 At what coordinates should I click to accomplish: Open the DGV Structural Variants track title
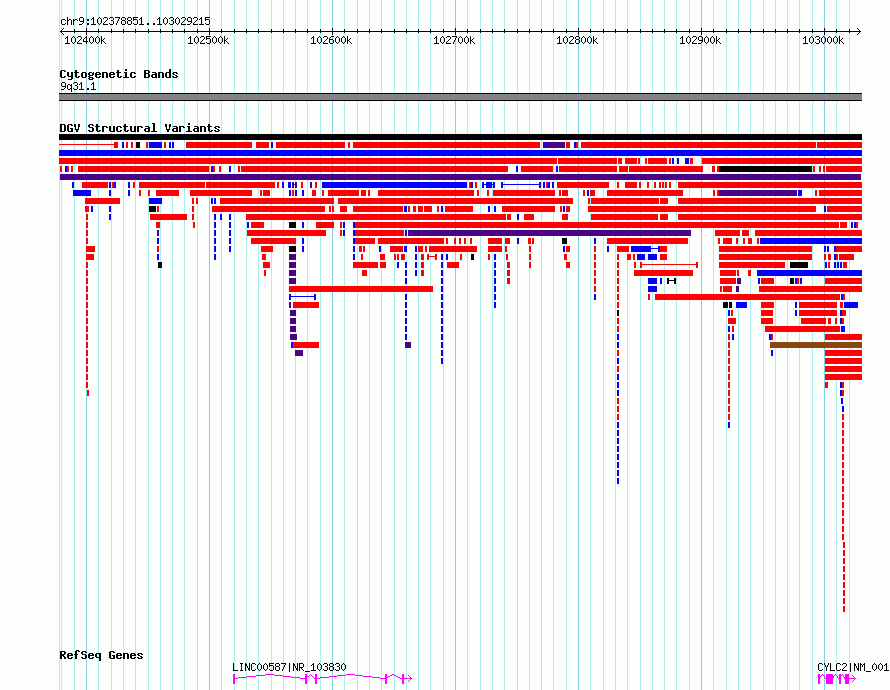coord(140,128)
